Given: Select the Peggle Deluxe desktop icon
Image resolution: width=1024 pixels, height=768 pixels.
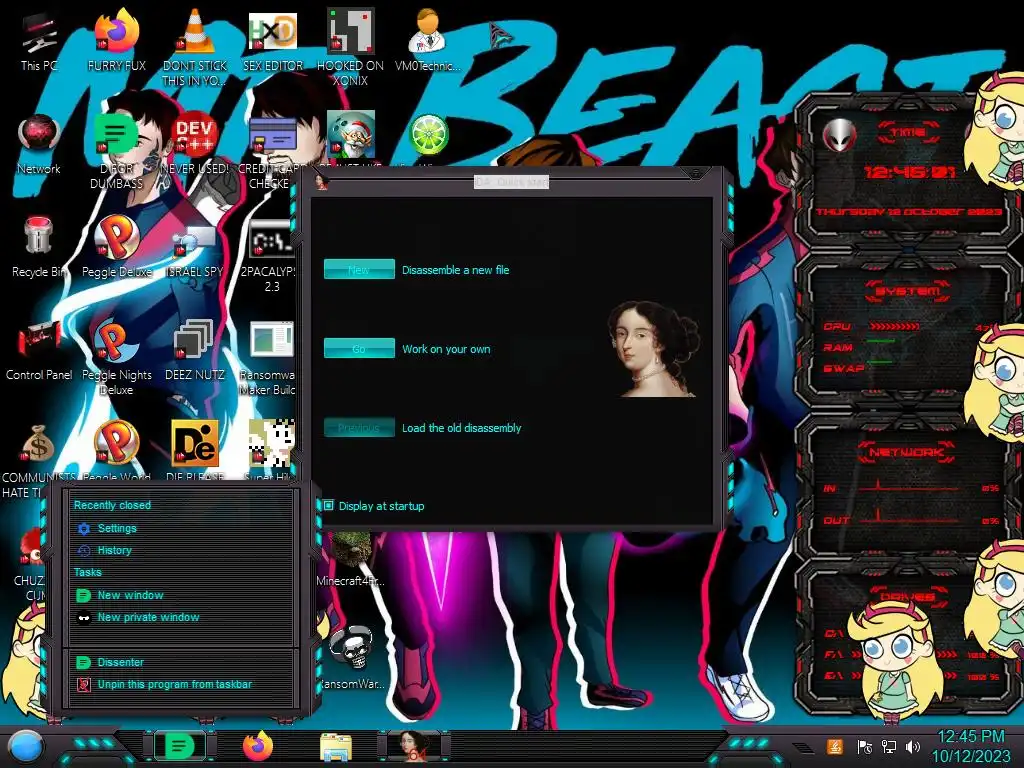Looking at the screenshot, I should coord(117,247).
